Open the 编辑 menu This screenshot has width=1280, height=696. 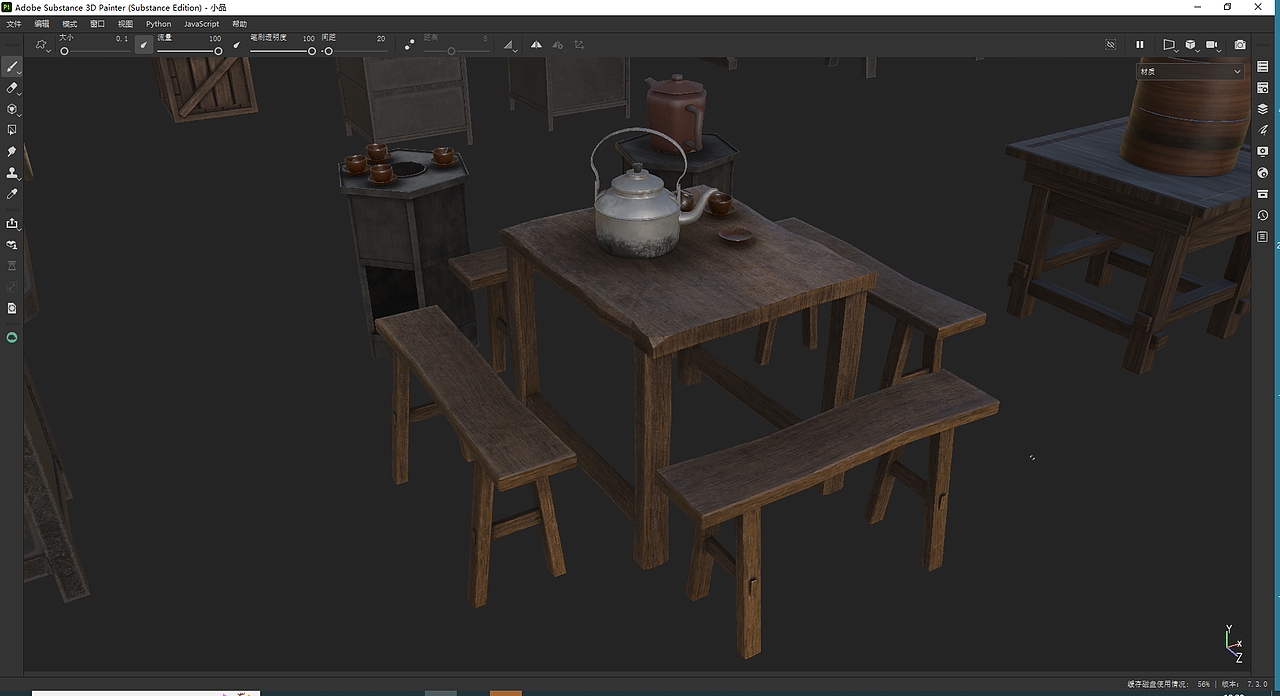click(x=42, y=23)
